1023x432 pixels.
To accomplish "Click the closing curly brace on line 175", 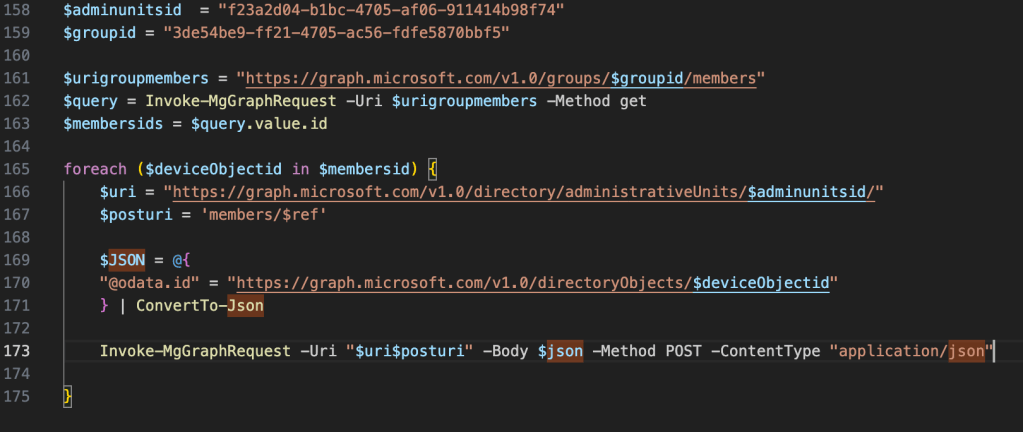I will point(68,397).
